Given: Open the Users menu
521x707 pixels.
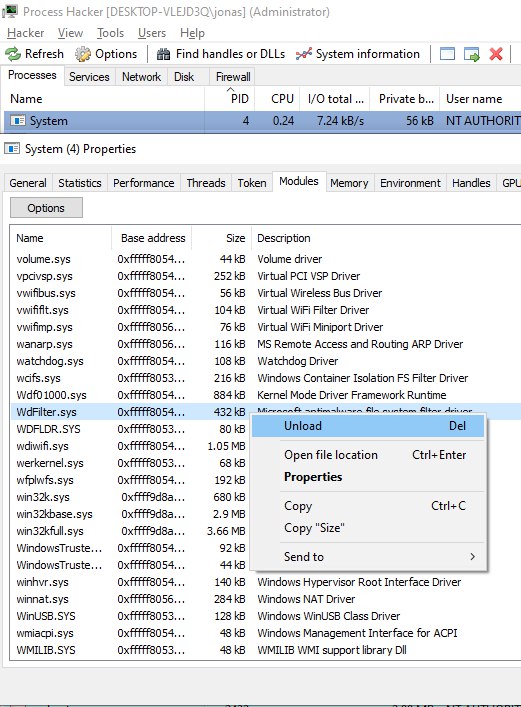Looking at the screenshot, I should [x=152, y=33].
